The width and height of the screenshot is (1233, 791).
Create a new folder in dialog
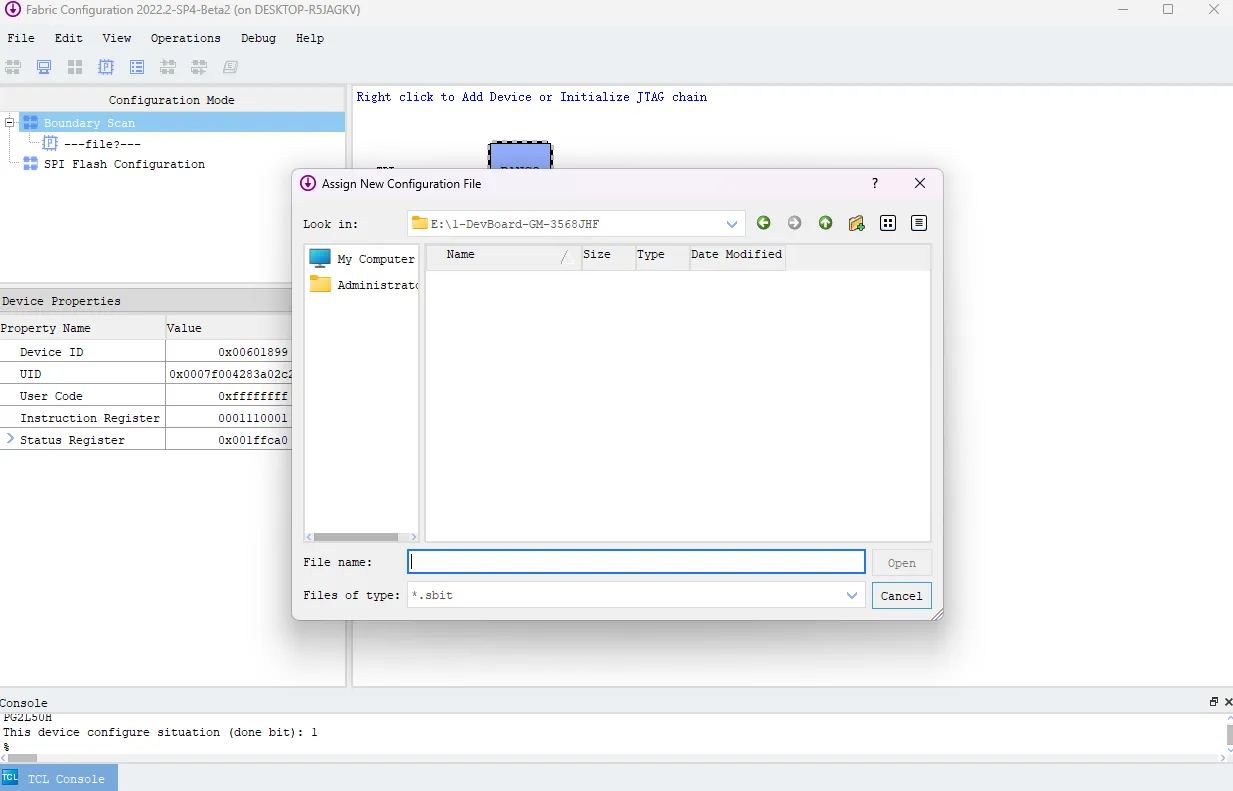pyautogui.click(x=856, y=223)
